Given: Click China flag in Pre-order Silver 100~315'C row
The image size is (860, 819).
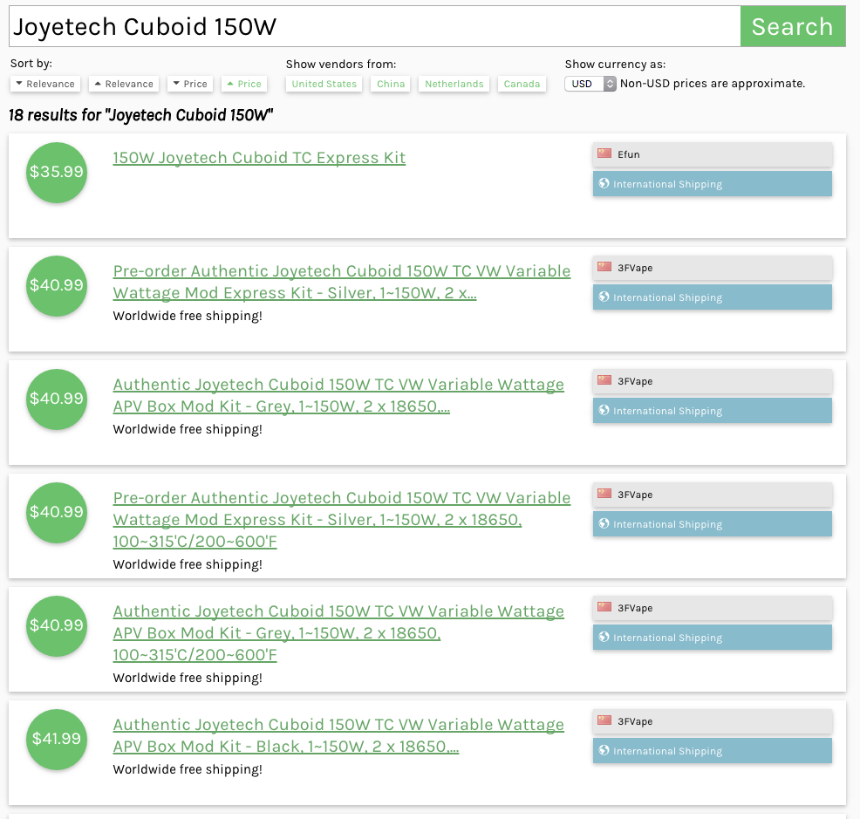Looking at the screenshot, I should (604, 493).
